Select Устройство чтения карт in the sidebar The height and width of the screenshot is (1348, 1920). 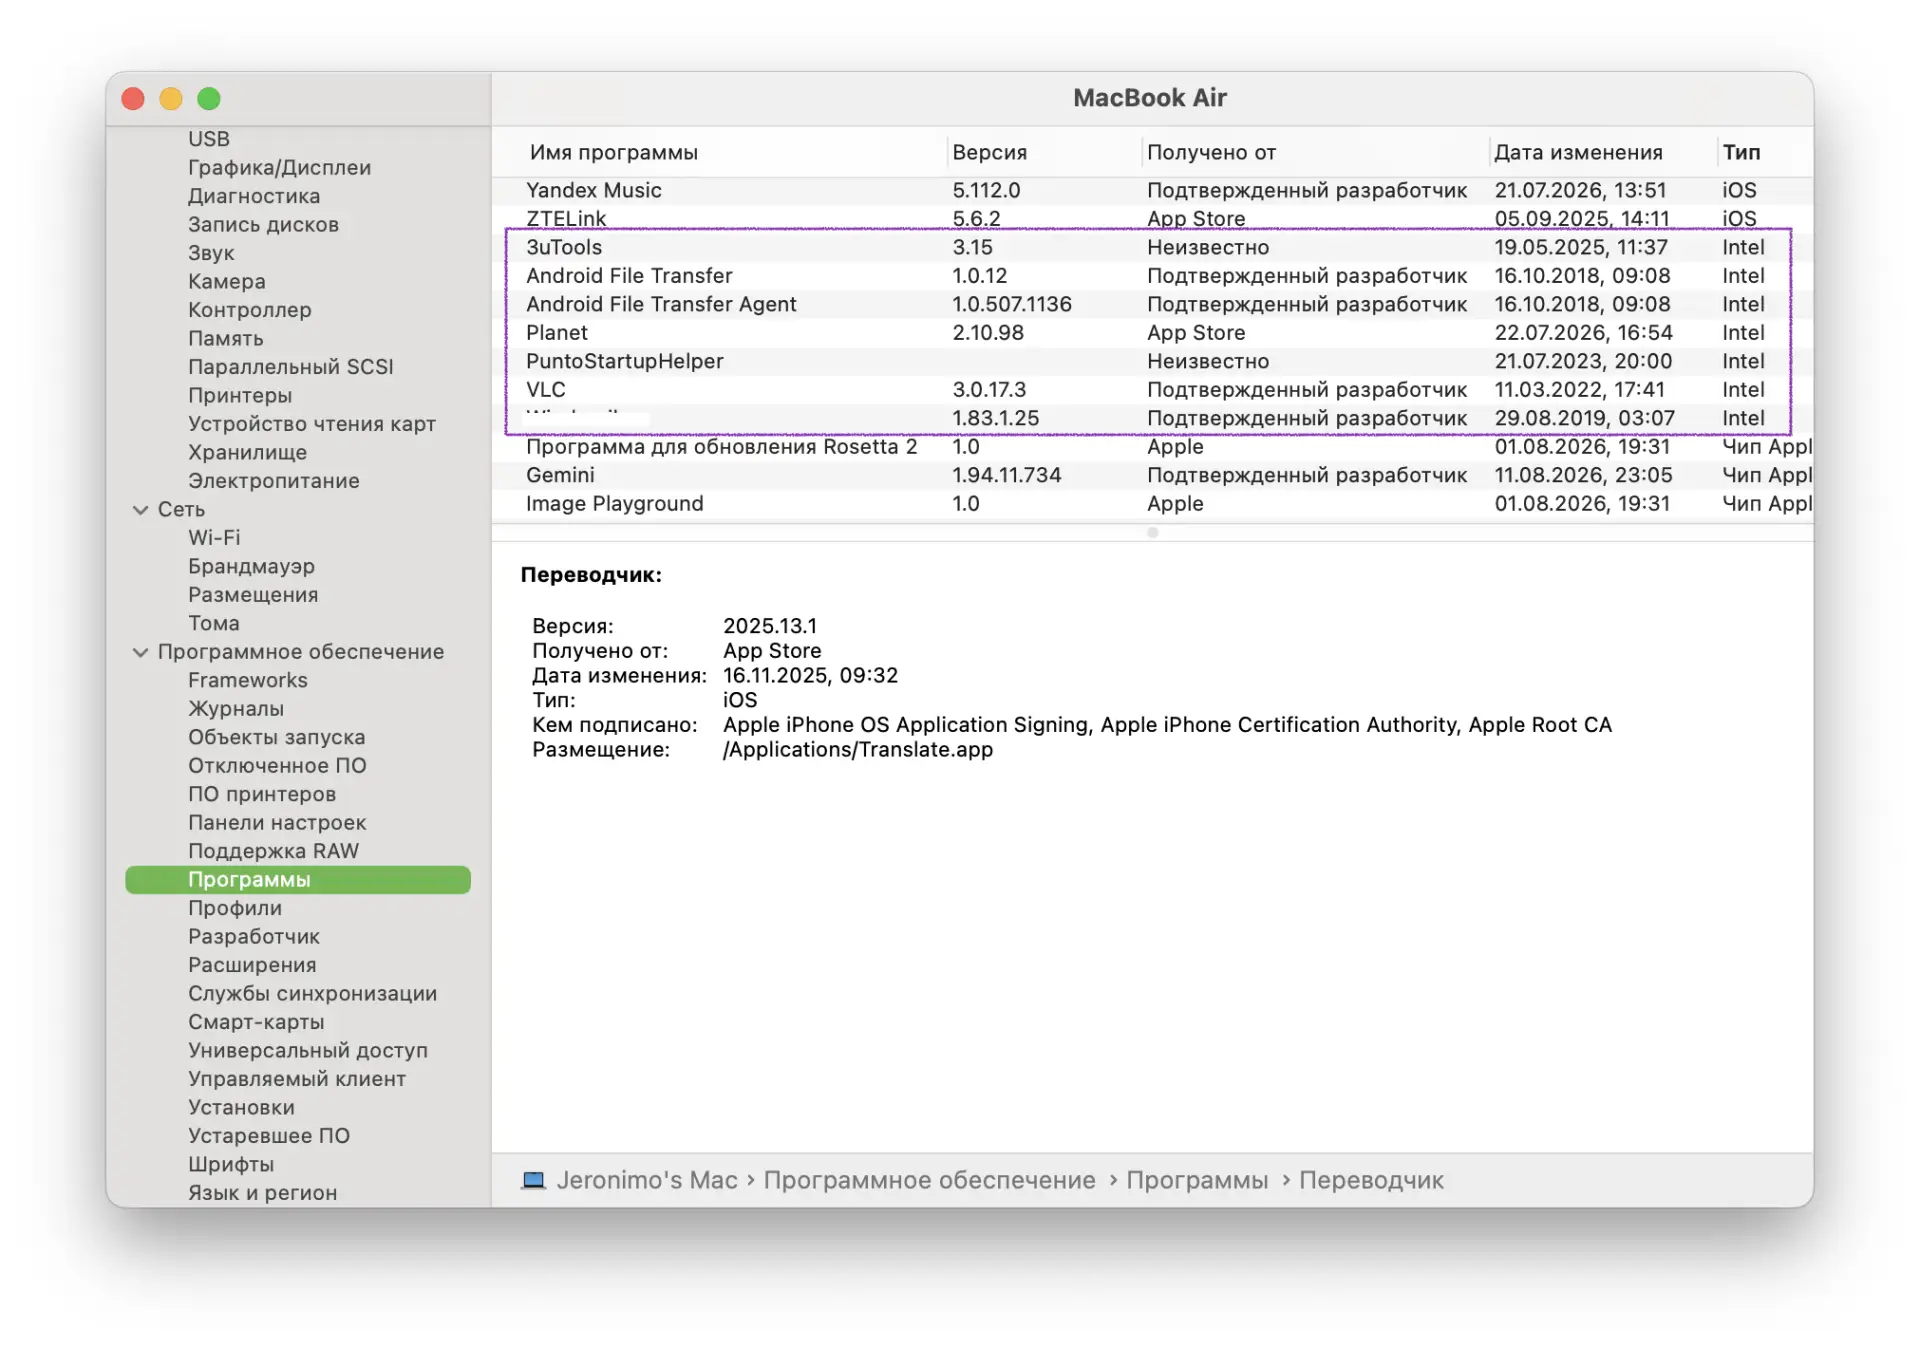click(312, 424)
